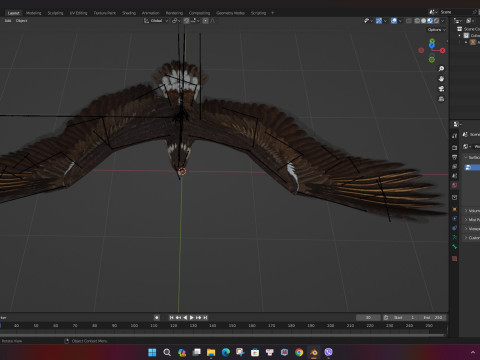Toggle the camera view icon

tap(441, 89)
